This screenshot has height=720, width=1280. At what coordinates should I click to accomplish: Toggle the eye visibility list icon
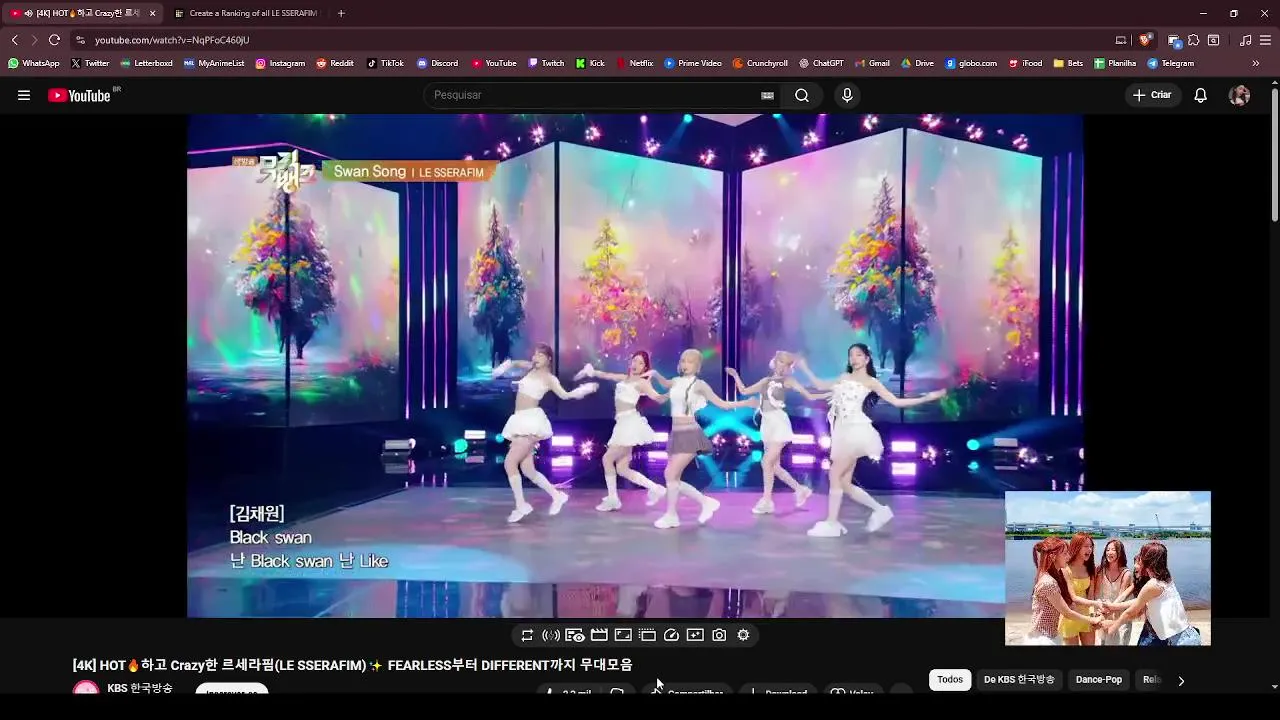point(575,635)
